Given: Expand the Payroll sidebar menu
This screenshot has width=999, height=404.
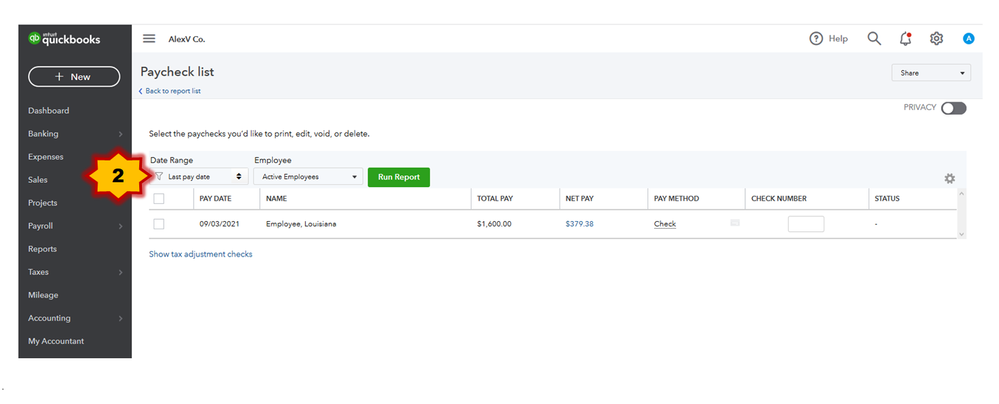Looking at the screenshot, I should pos(75,226).
